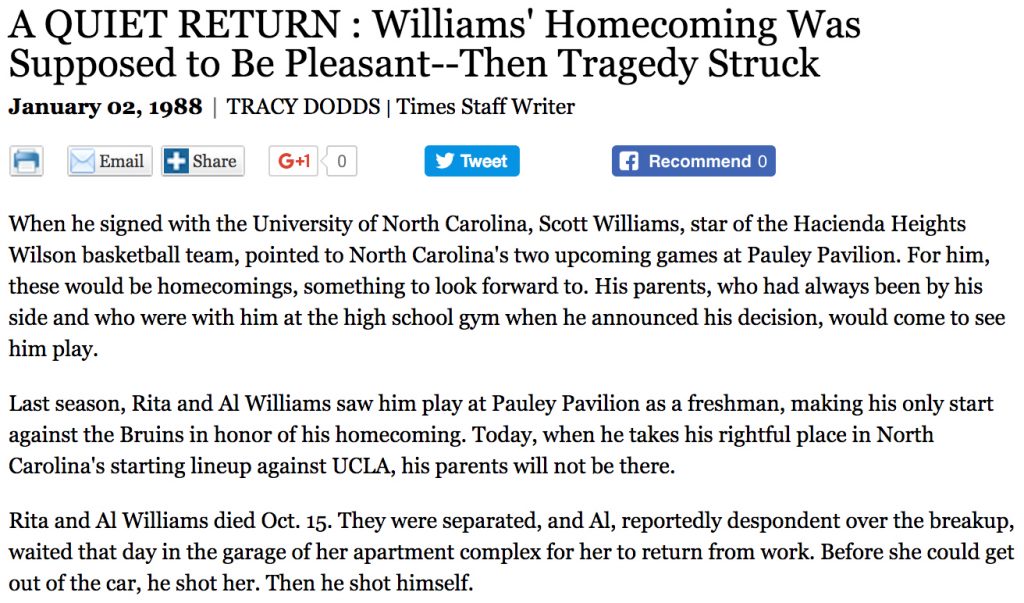Click author name TRACY DODDS
1024x603 pixels.
click(303, 106)
